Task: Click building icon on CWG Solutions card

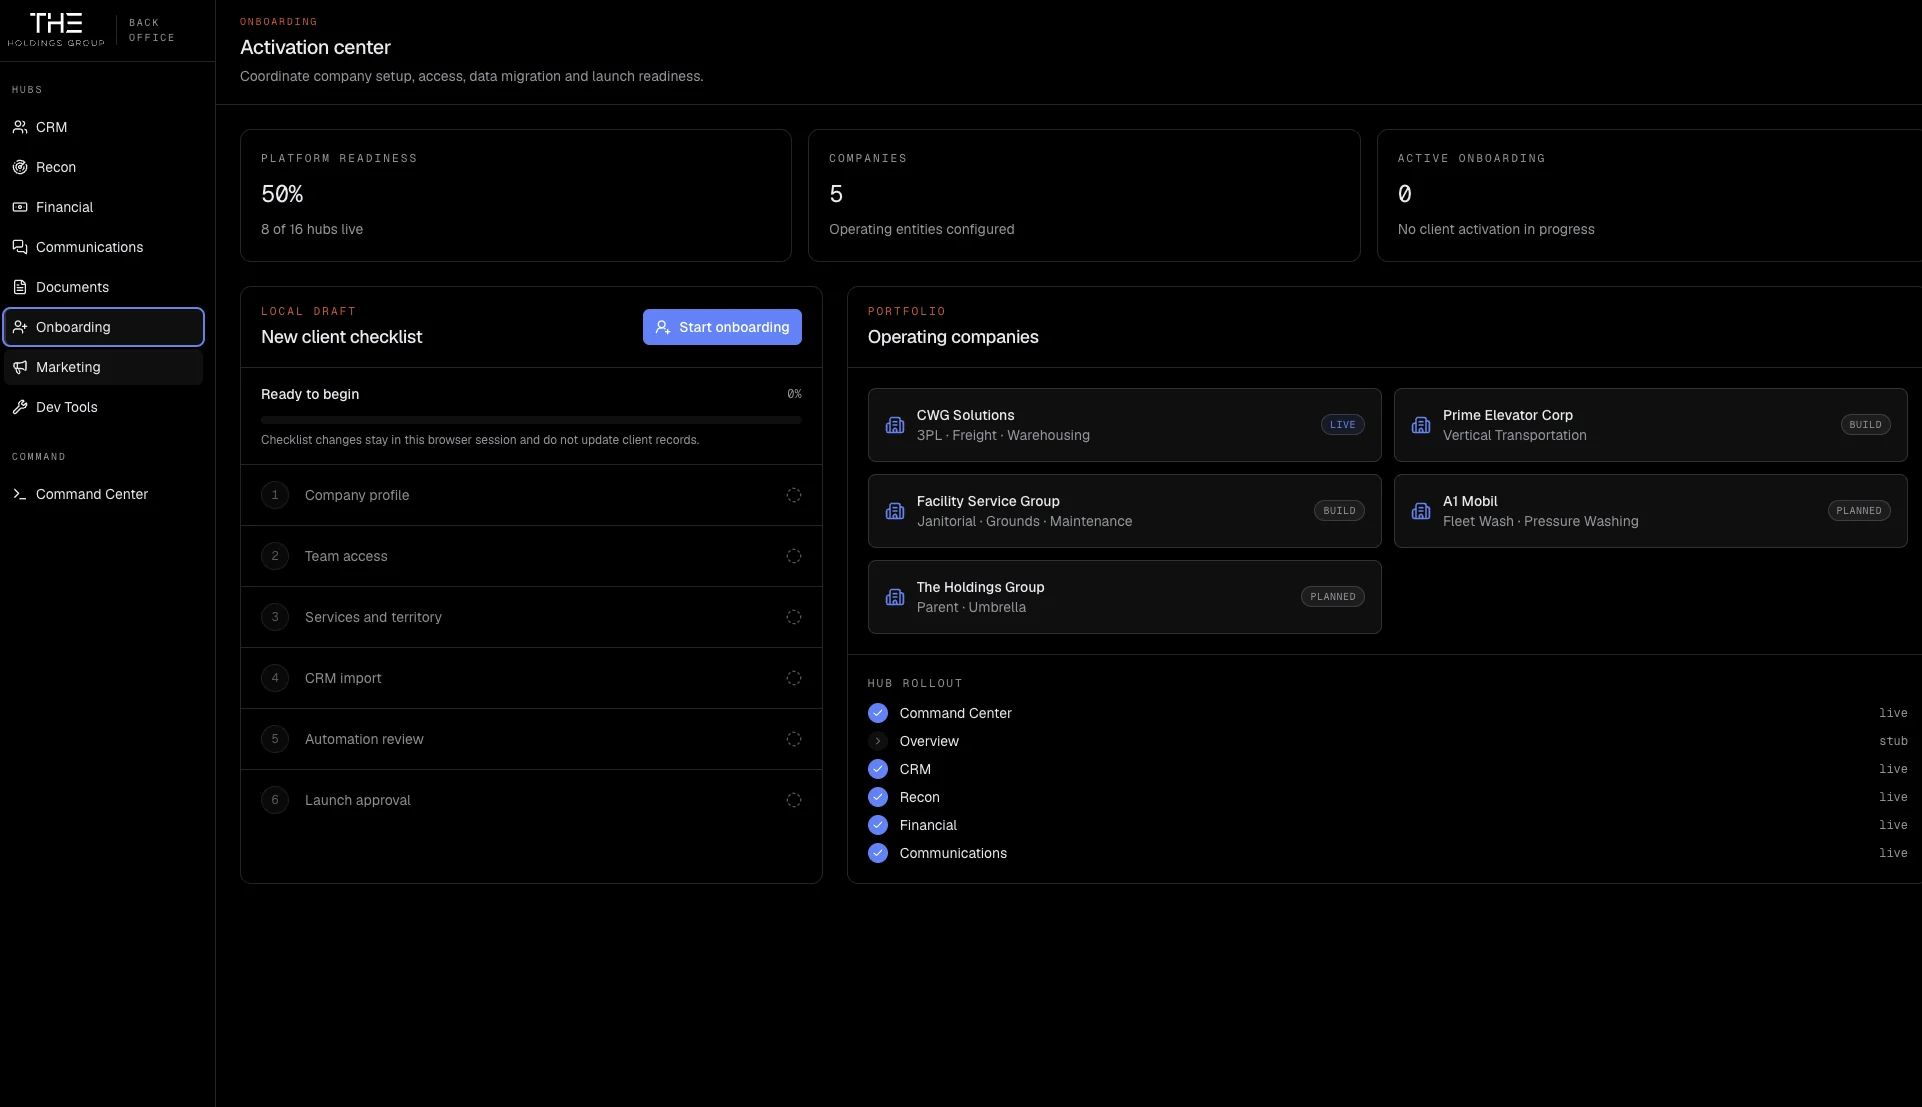Action: pyautogui.click(x=895, y=425)
